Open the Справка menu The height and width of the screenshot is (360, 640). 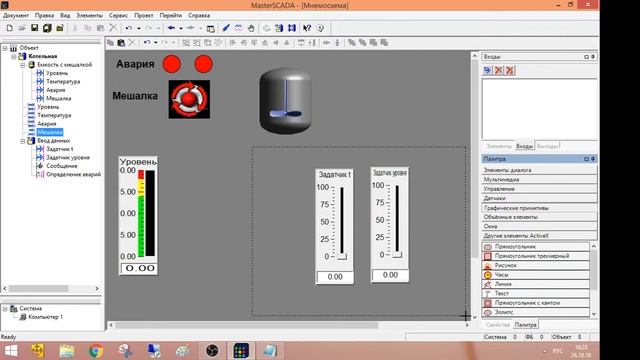(x=199, y=16)
